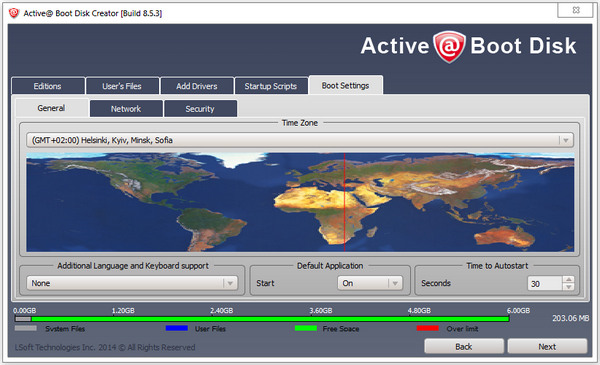This screenshot has height=365, width=600.
Task: Open the Add Drivers tab
Action: (197, 86)
